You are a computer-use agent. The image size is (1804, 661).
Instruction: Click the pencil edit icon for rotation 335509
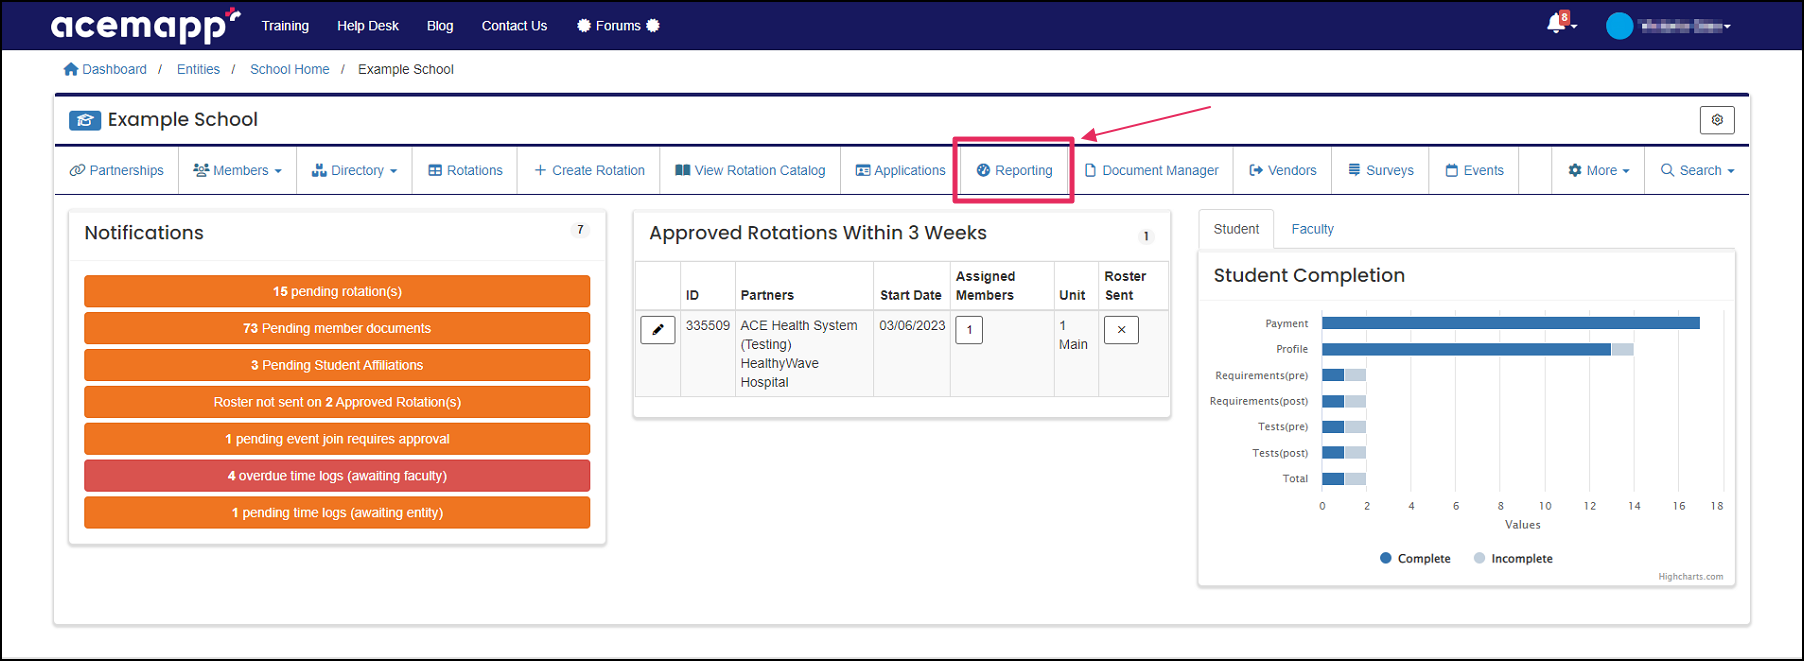(x=658, y=330)
